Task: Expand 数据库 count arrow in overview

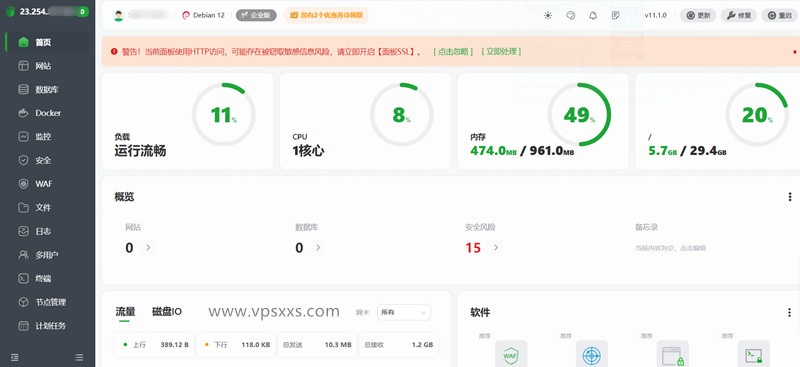Action: pos(318,248)
